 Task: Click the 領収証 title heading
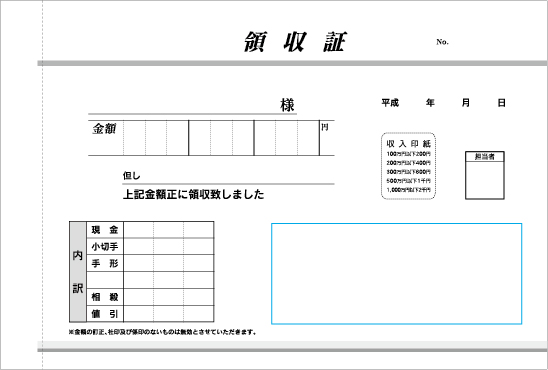295,42
